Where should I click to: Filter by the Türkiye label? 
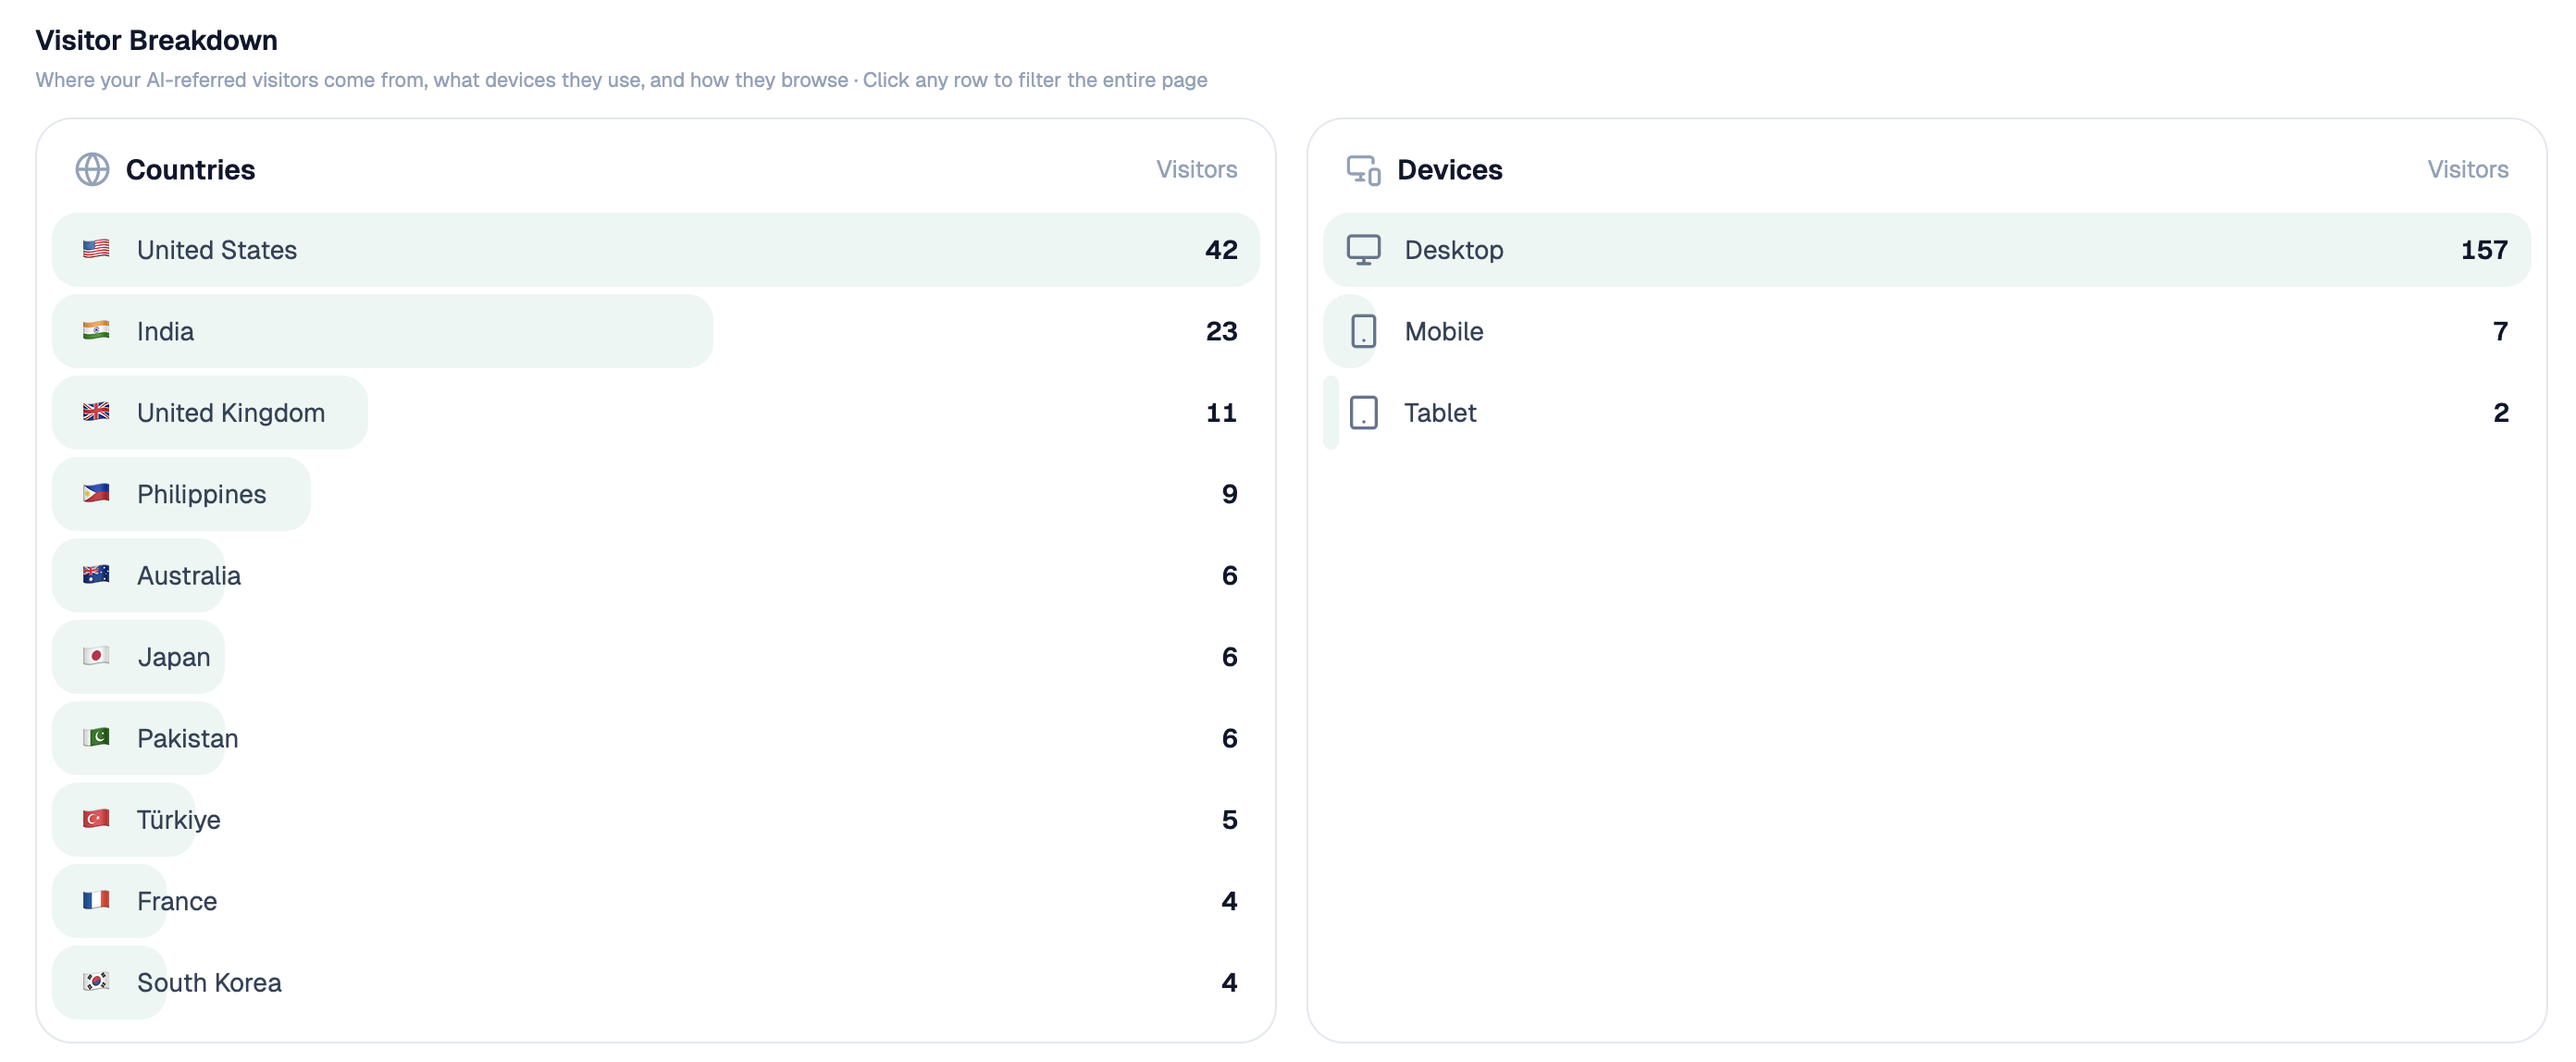(x=179, y=820)
